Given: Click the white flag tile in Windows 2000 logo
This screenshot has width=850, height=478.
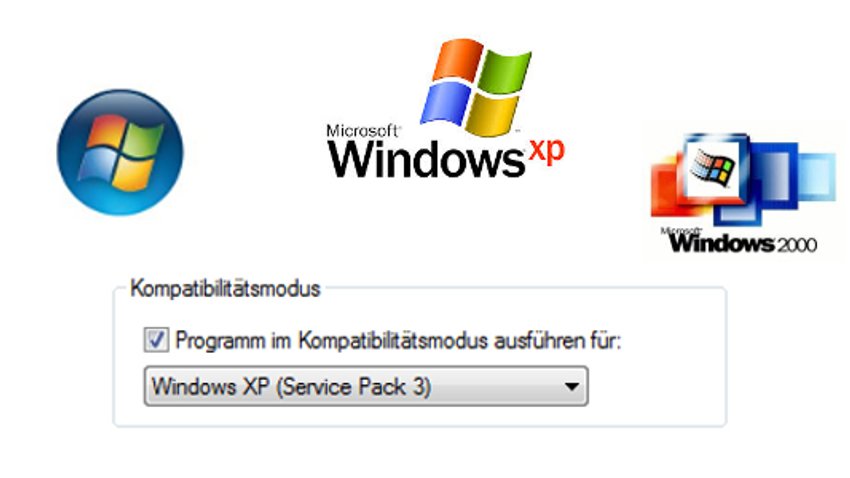Looking at the screenshot, I should point(713,167).
